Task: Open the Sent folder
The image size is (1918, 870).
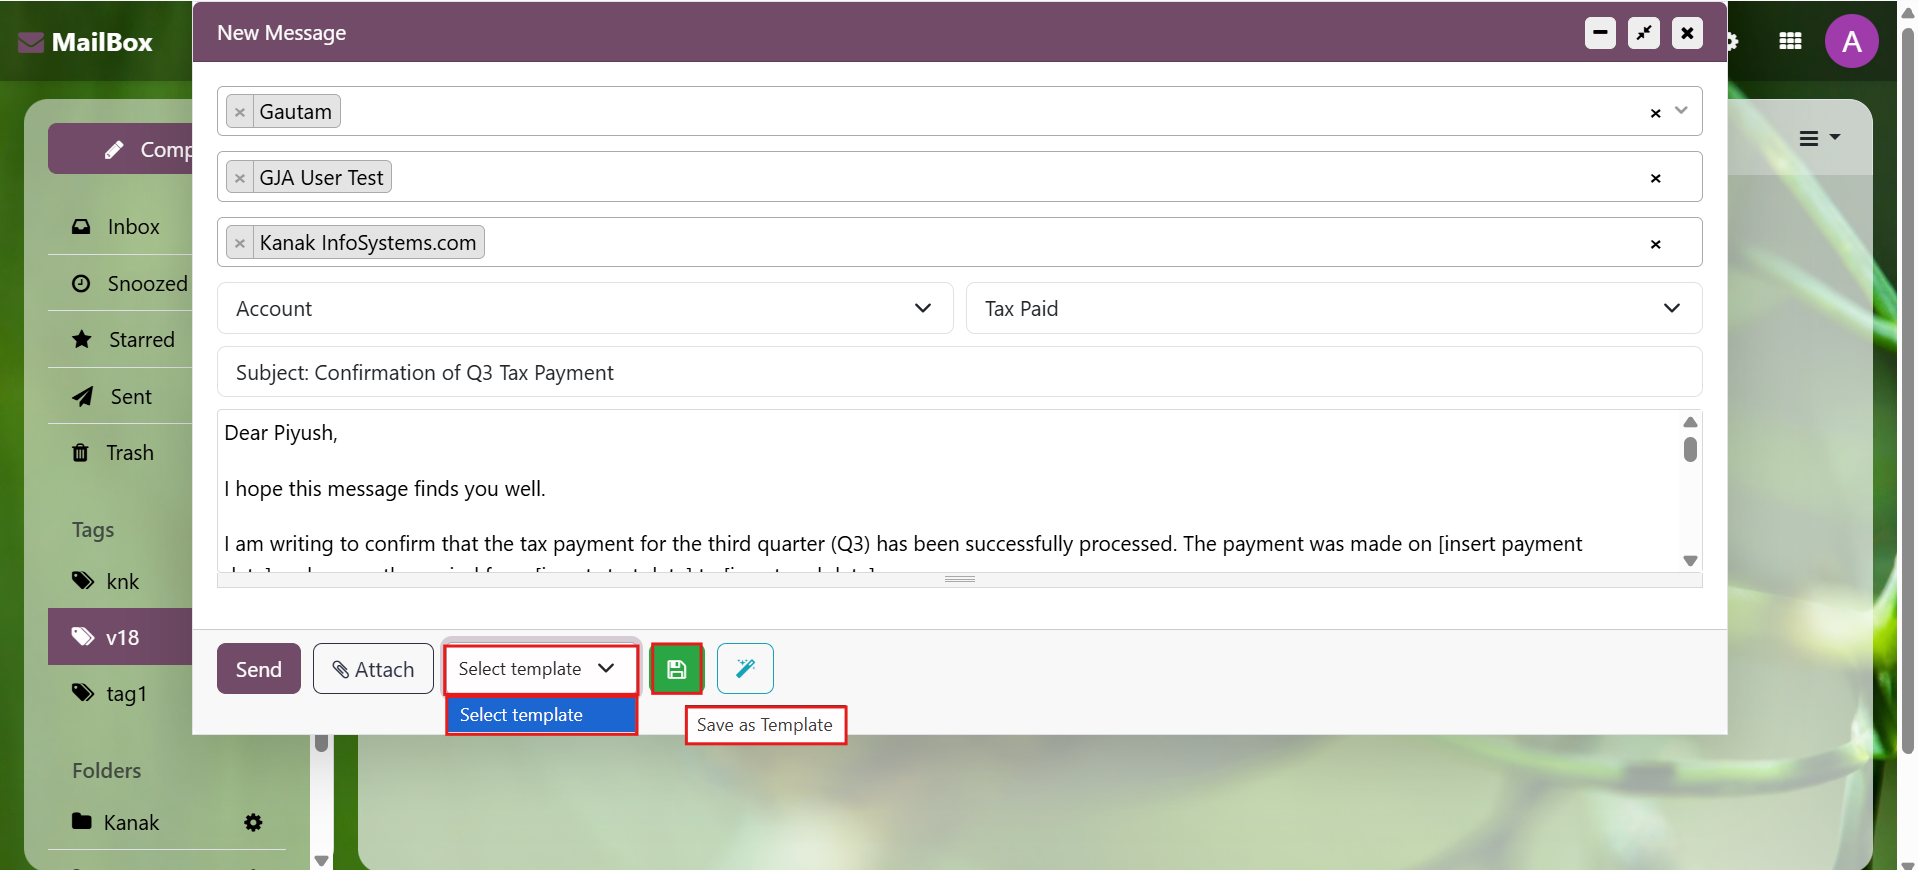Action: click(120, 397)
